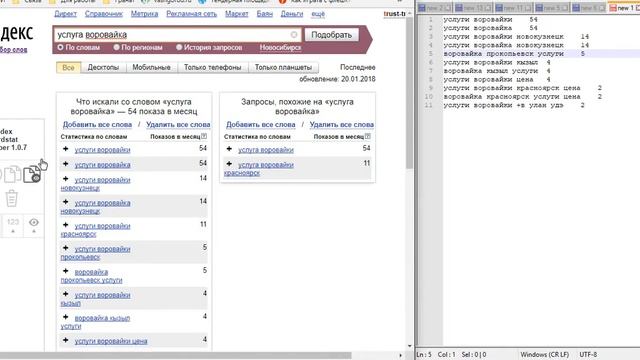The height and width of the screenshot is (360, 640).
Task: Click plus next to 'услуги воровайки новокузнецк'
Action: click(66, 179)
